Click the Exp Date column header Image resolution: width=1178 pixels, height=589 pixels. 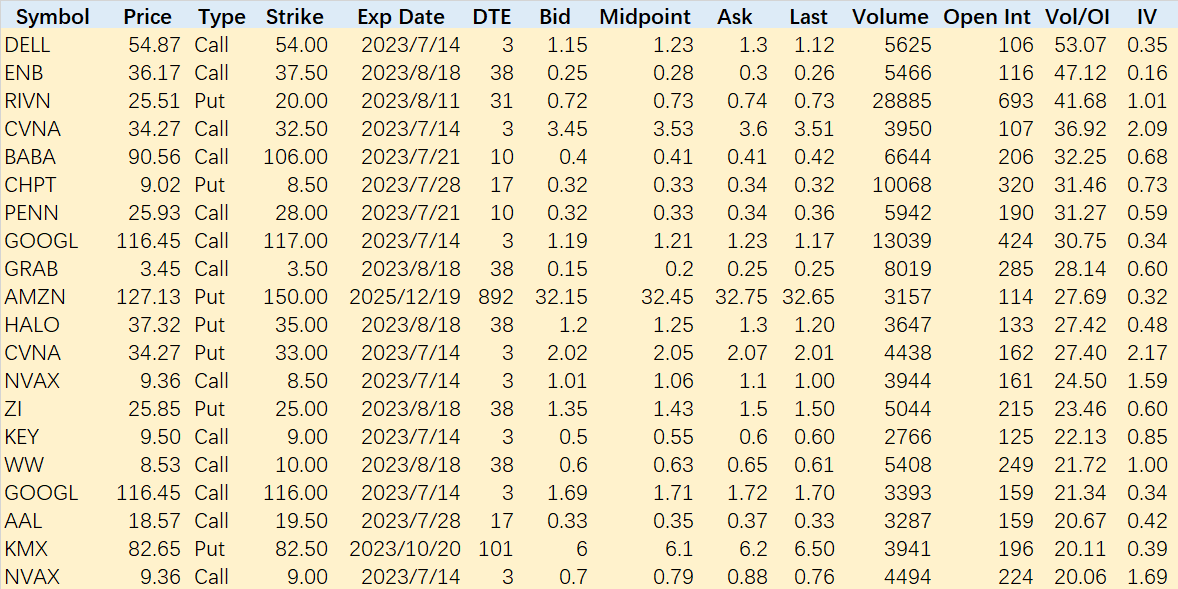point(400,17)
